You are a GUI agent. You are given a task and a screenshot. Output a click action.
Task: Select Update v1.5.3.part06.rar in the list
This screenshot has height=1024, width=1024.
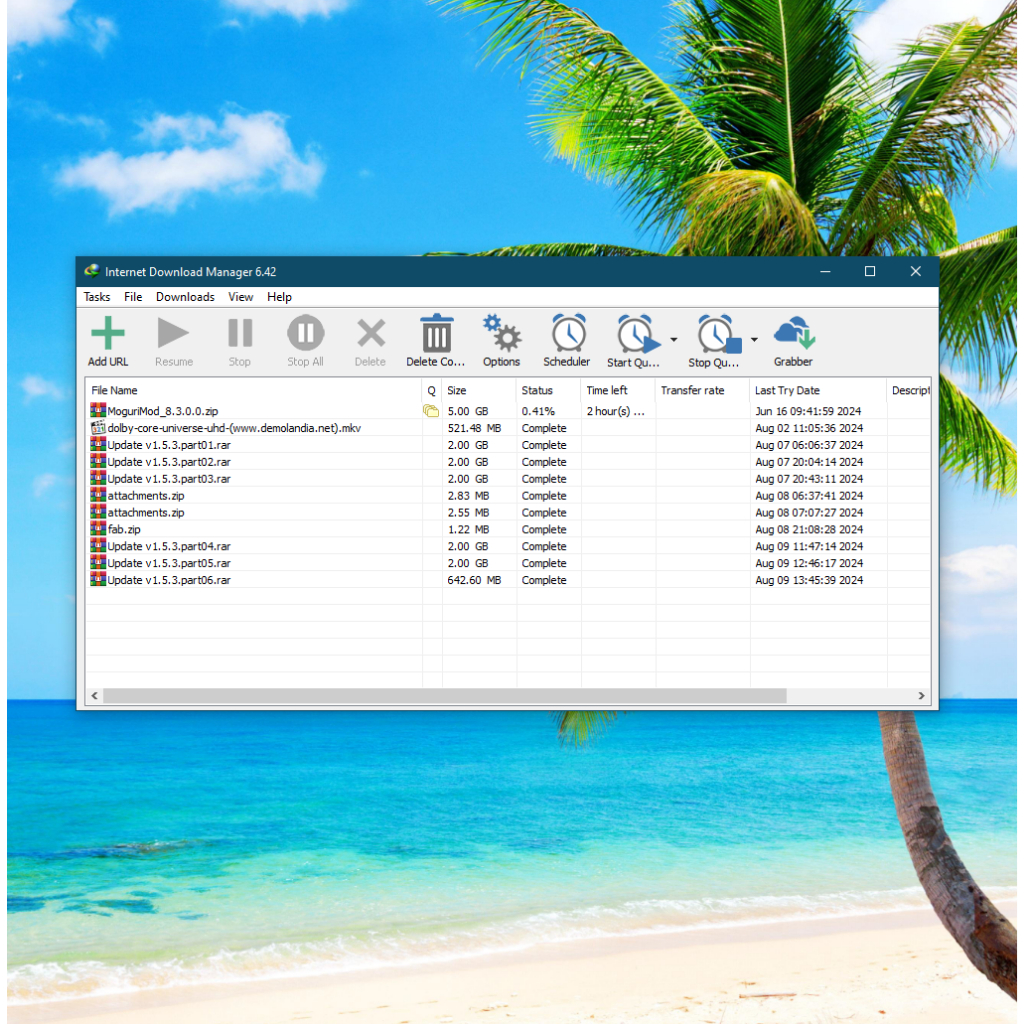169,580
